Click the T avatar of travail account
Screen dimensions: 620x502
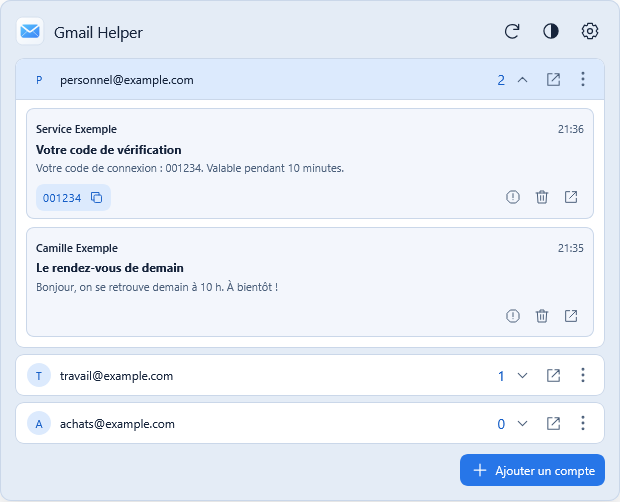tap(39, 376)
